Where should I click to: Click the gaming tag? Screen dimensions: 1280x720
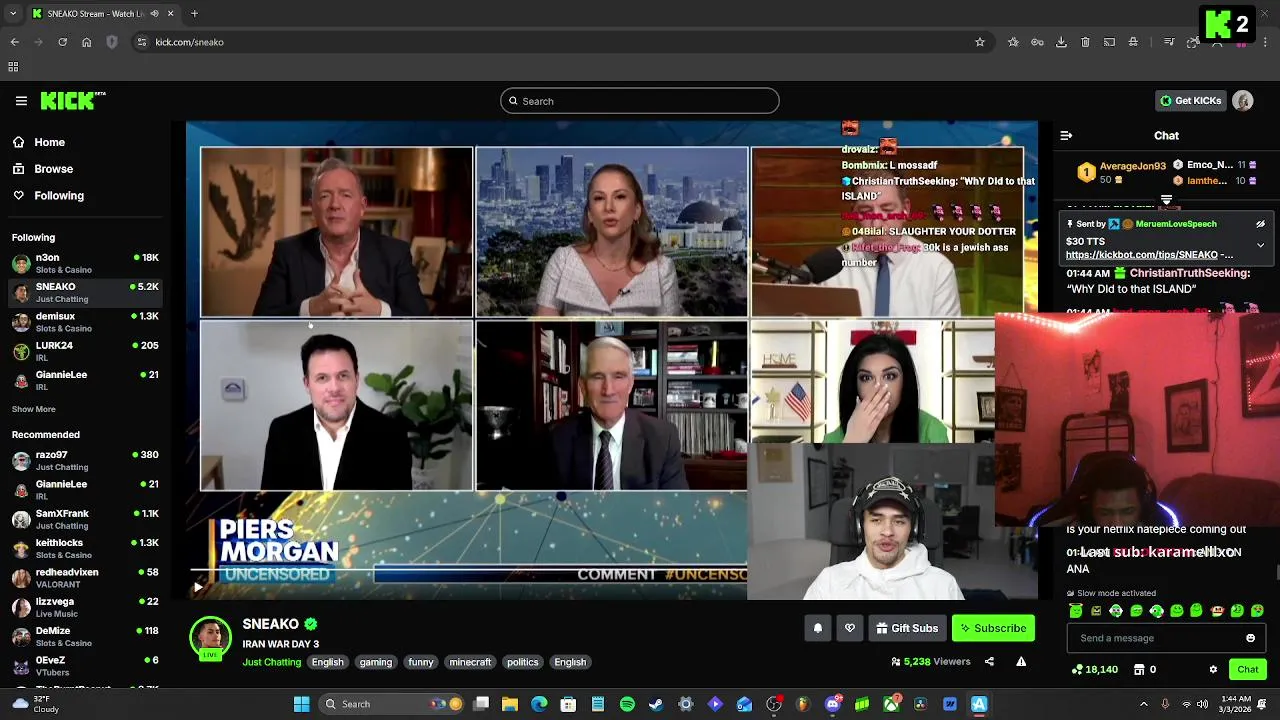click(x=376, y=662)
